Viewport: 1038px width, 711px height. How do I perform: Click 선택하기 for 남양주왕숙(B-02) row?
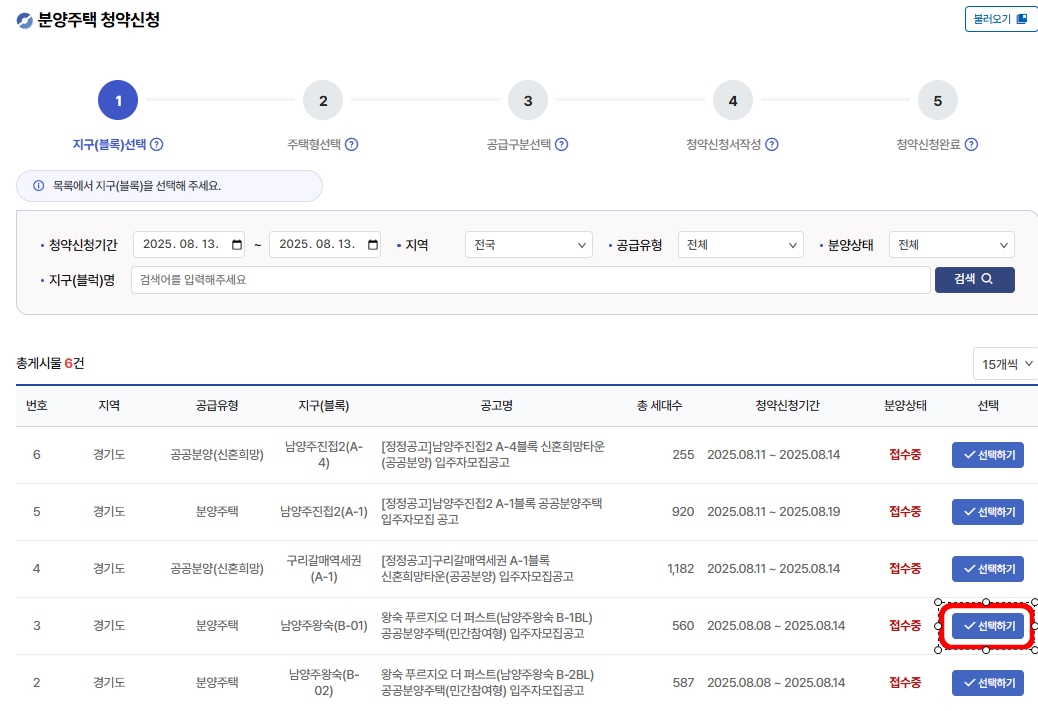coord(988,683)
